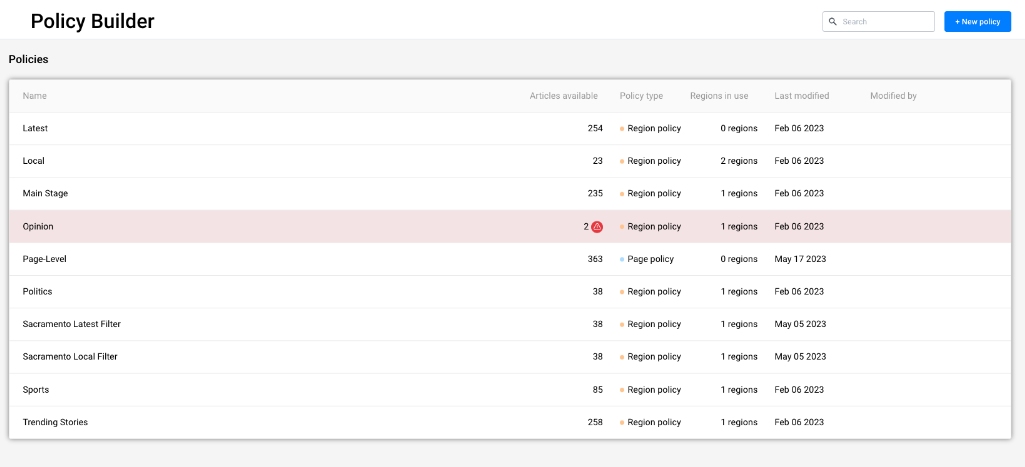Click the red warning icon in Opinion row

(597, 226)
